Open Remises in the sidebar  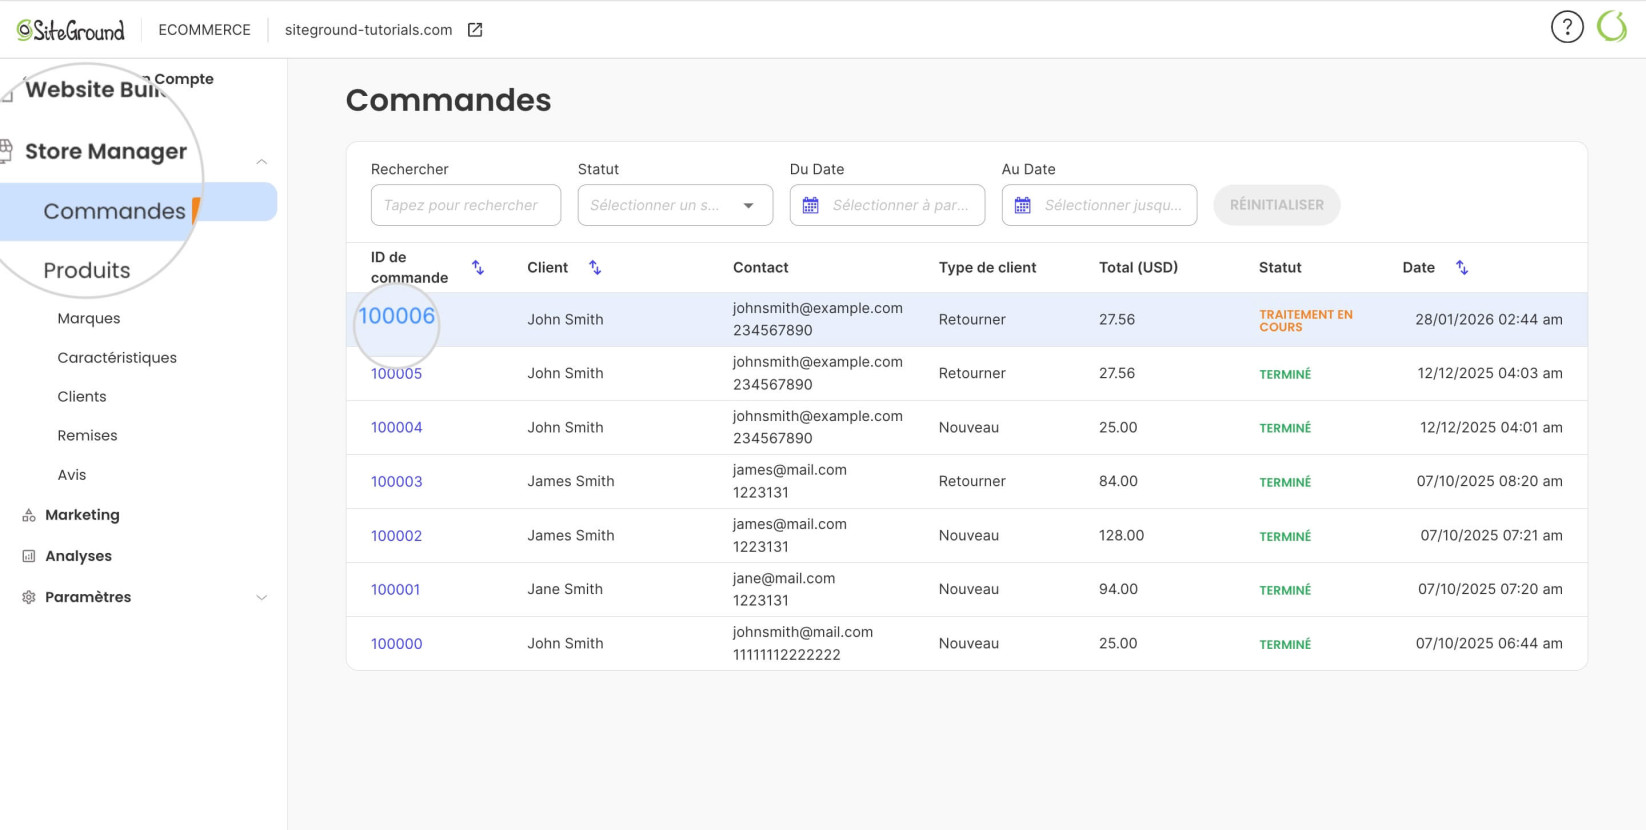87,435
